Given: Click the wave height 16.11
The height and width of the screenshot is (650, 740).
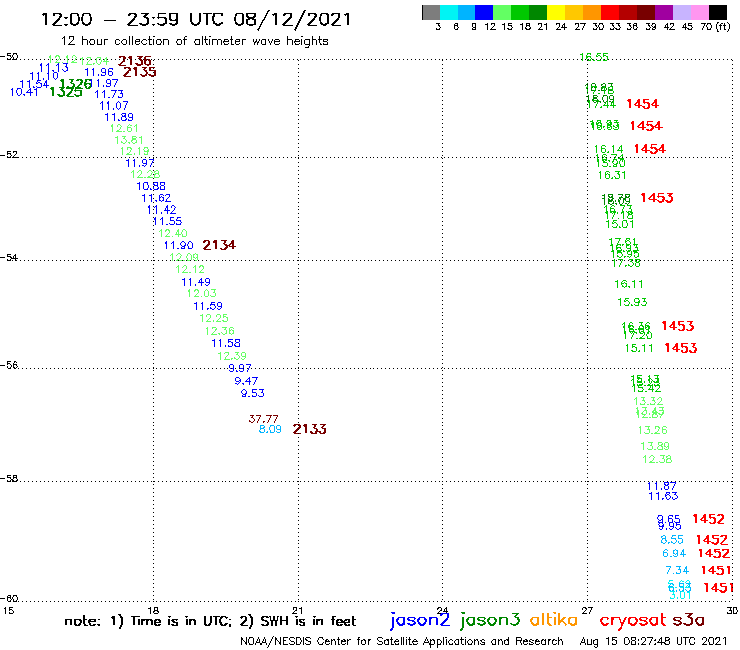Looking at the screenshot, I should (628, 284).
